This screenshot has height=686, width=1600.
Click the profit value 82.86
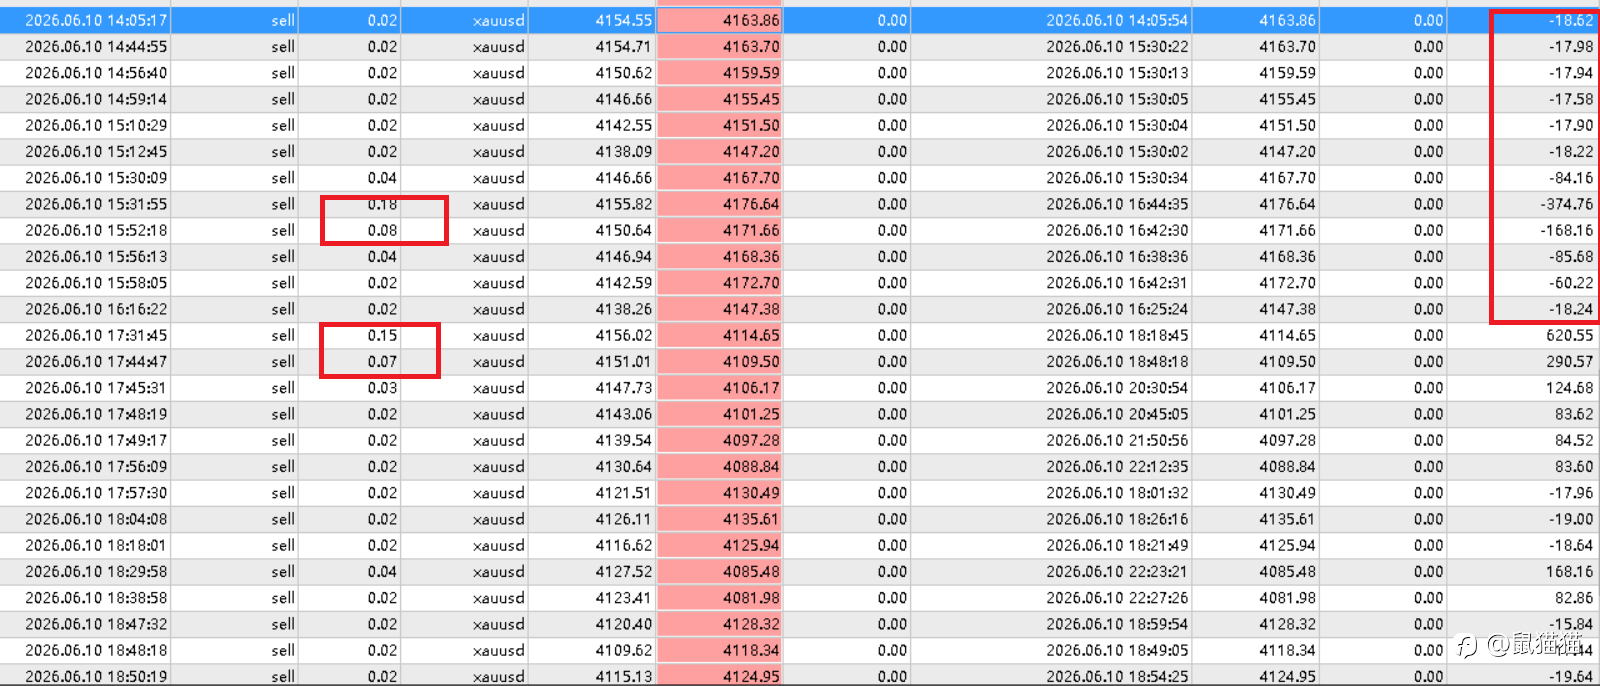point(1574,598)
